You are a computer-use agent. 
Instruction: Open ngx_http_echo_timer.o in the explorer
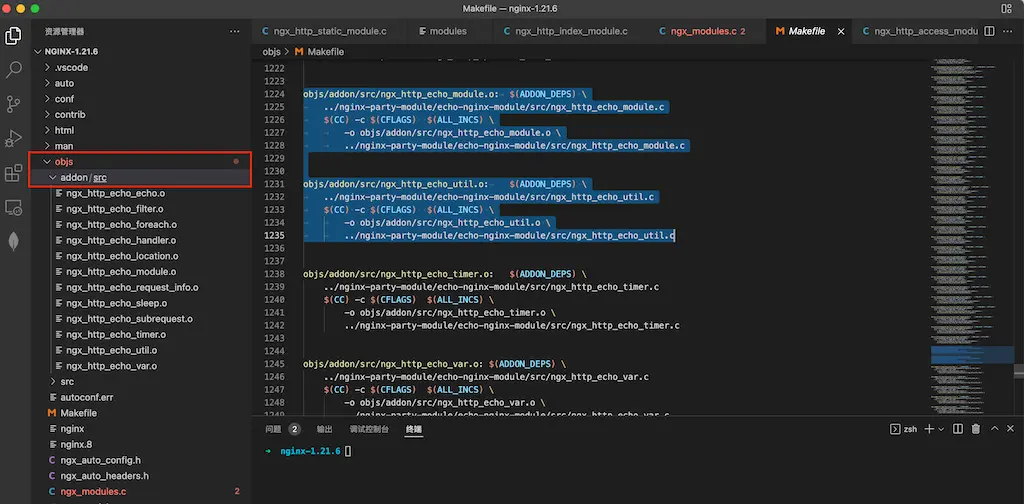pyautogui.click(x=115, y=334)
